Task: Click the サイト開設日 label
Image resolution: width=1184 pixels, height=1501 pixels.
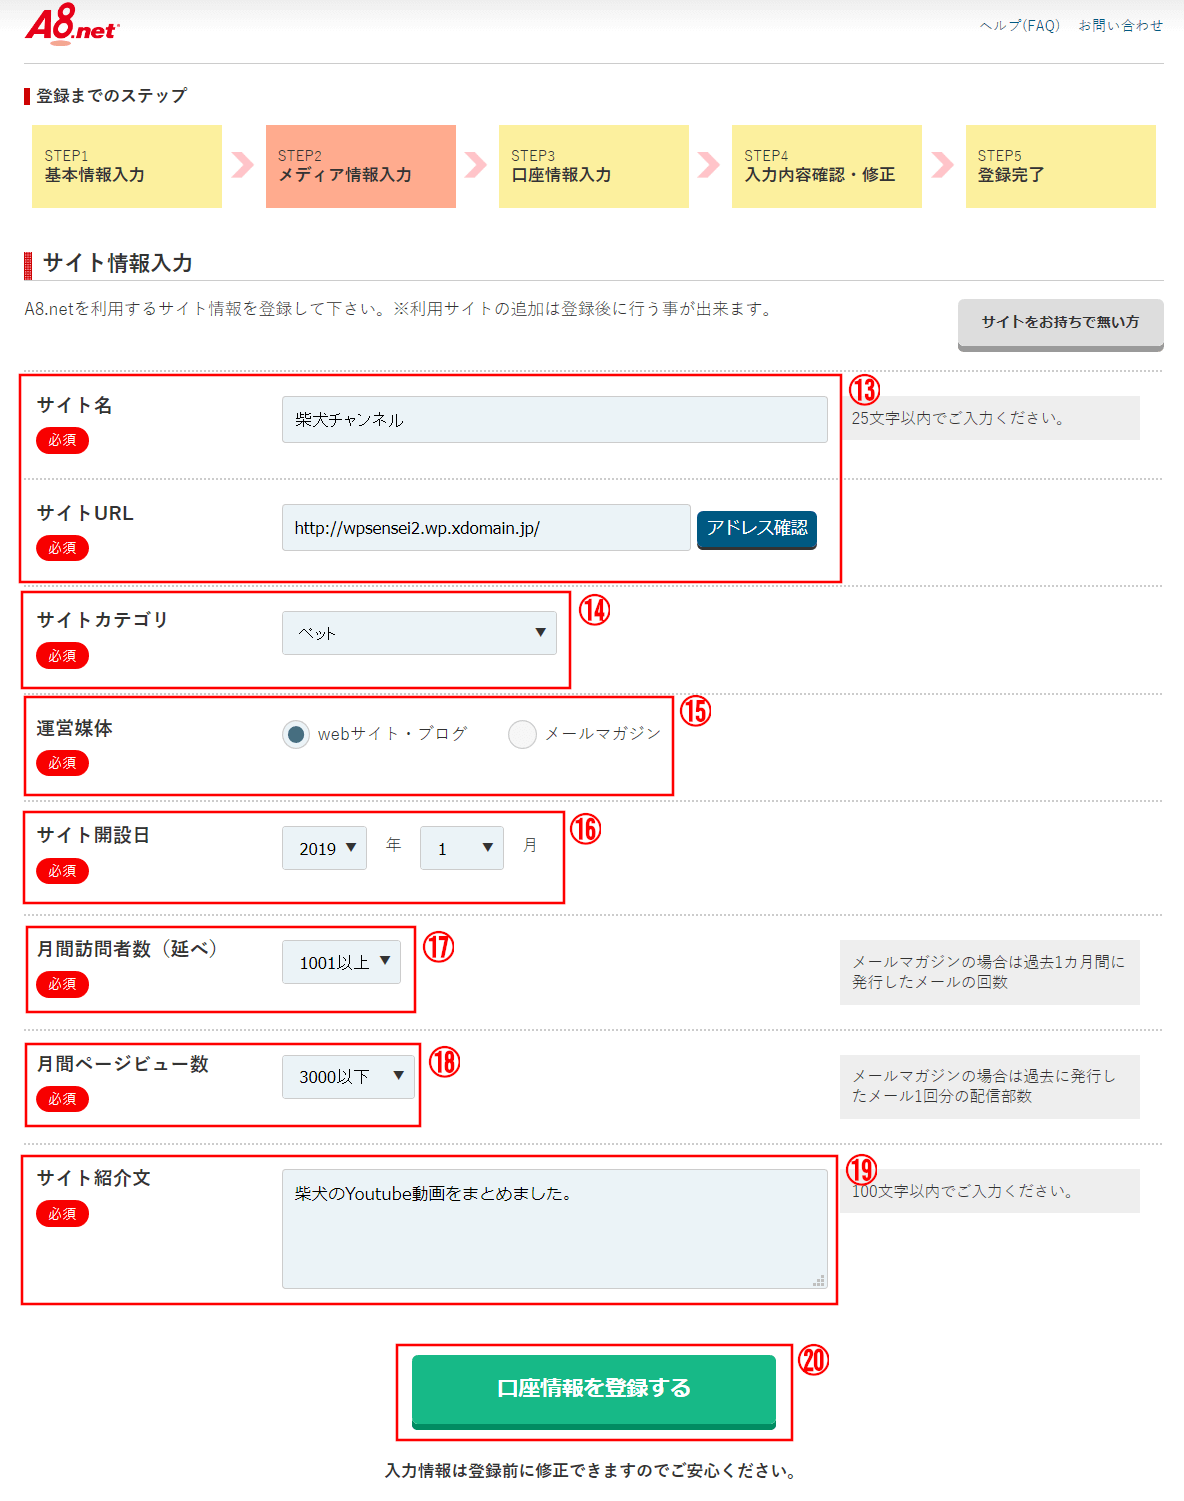Action: (x=93, y=835)
